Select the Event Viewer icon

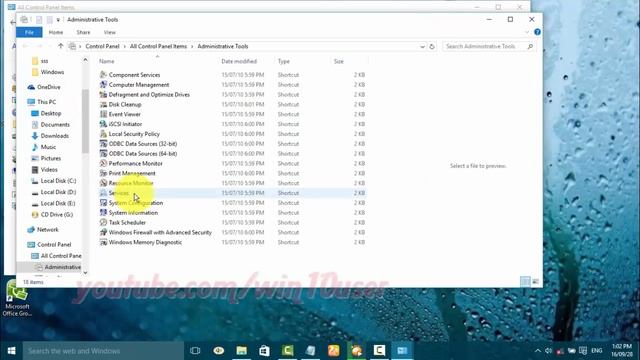pyautogui.click(x=103, y=114)
